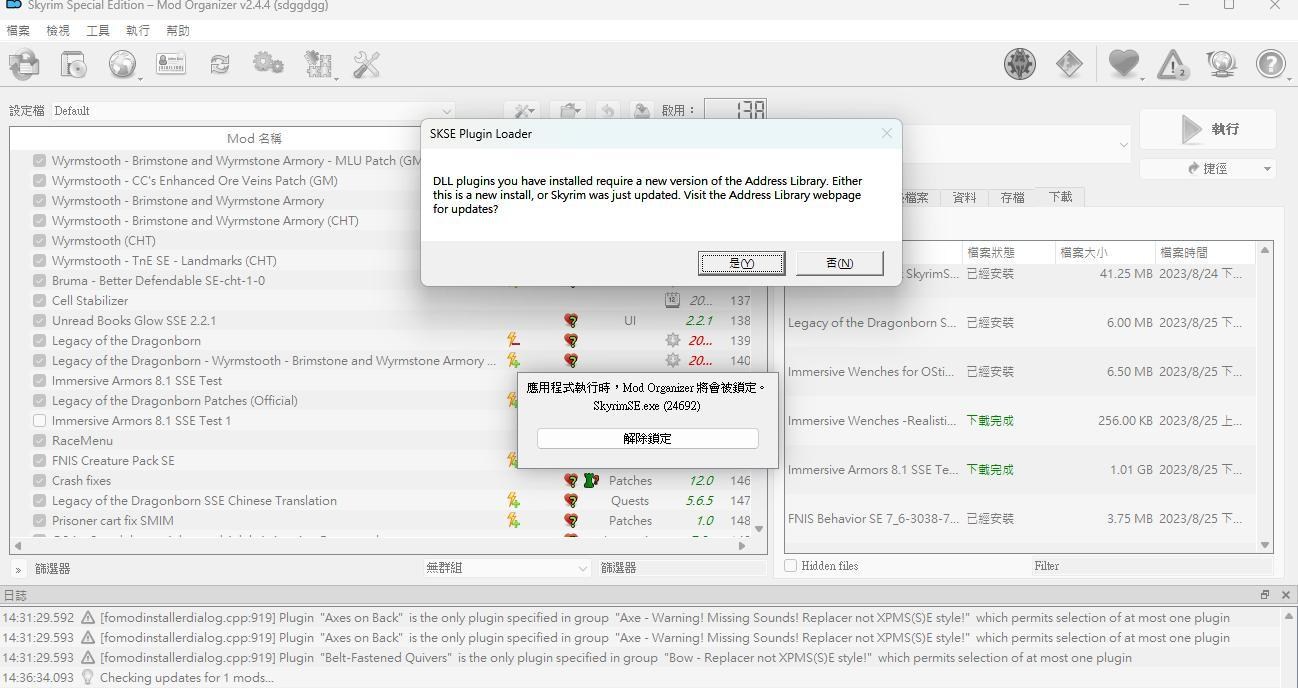Click the lightbulb icon on Checking updates log line
The width and height of the screenshot is (1298, 688).
(88, 678)
